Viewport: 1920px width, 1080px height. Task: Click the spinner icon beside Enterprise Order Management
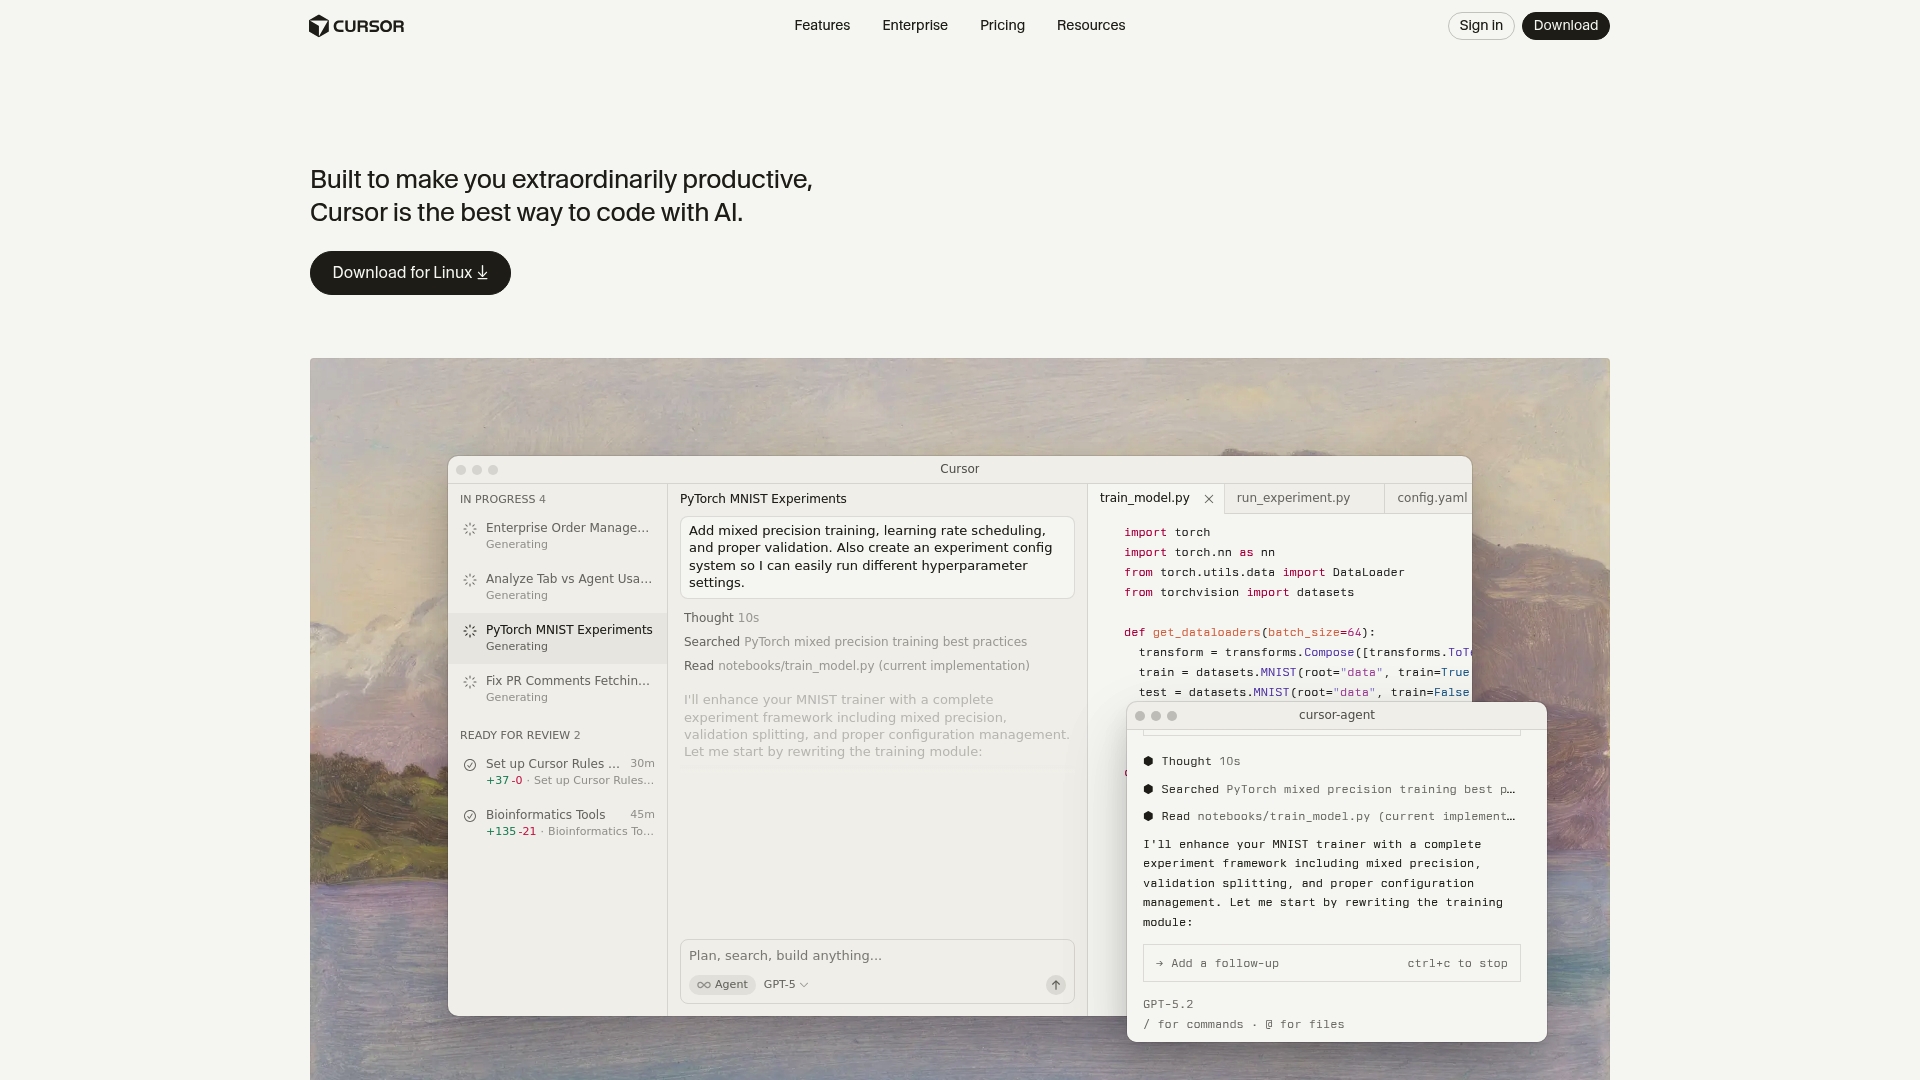[x=470, y=530]
